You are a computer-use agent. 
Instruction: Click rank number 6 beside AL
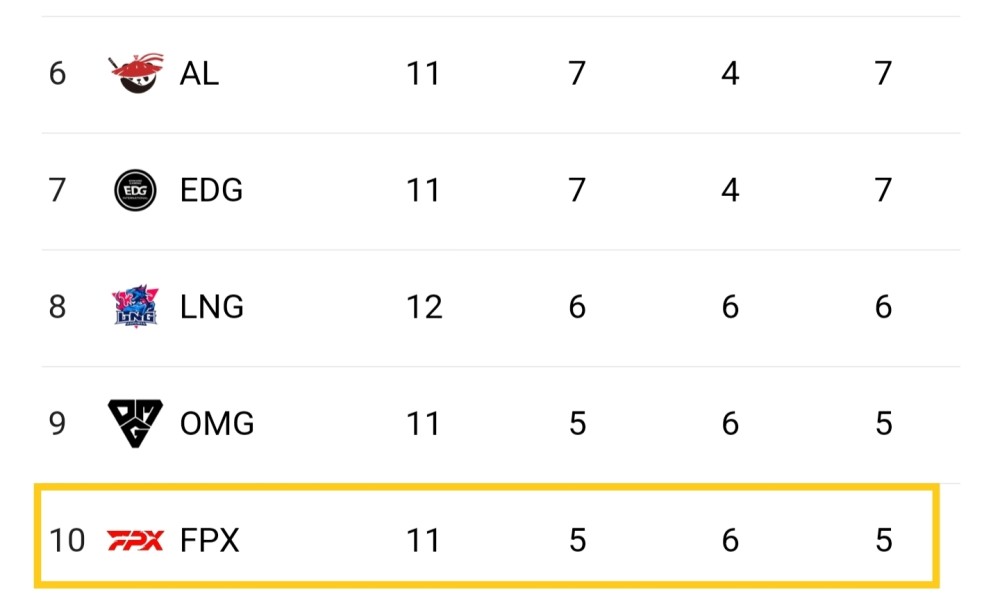[x=57, y=74]
